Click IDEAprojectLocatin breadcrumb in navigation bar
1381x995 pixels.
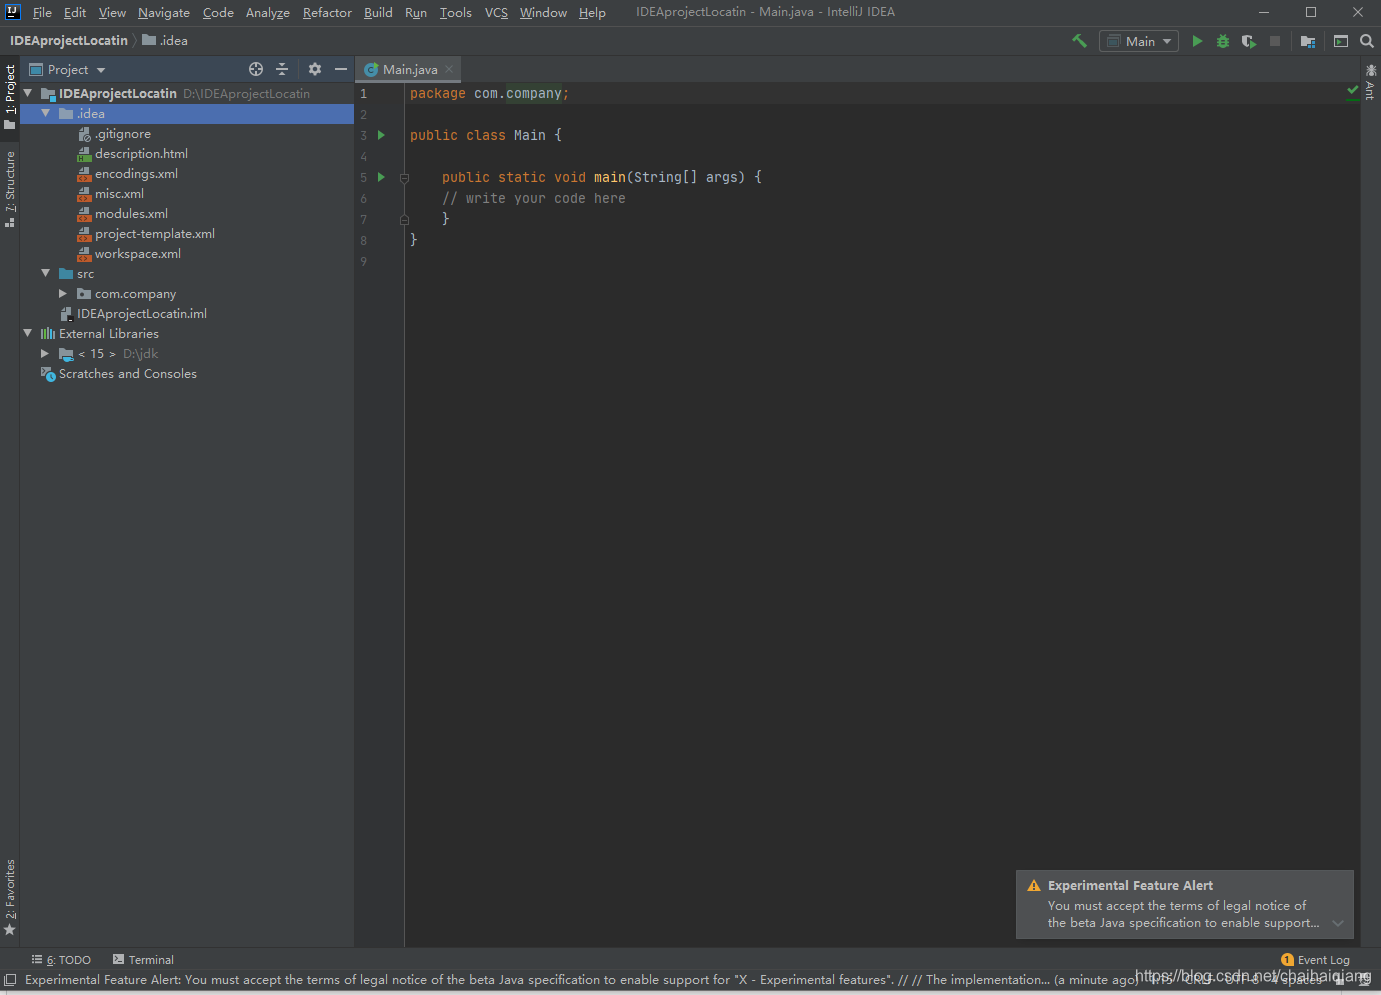point(69,41)
